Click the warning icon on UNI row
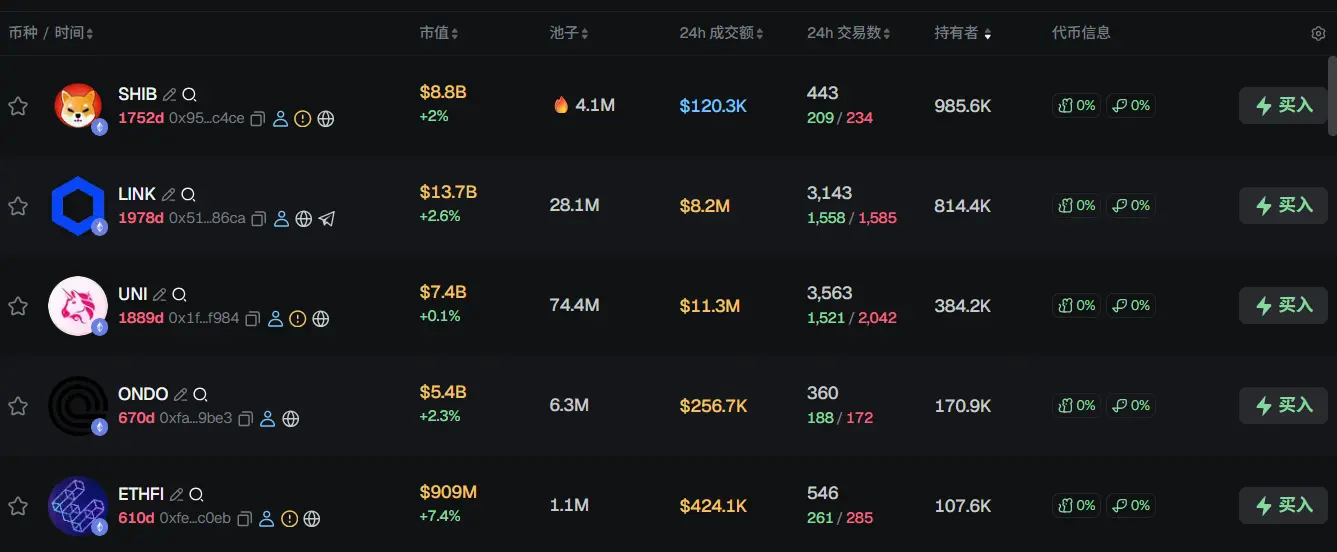 (297, 319)
